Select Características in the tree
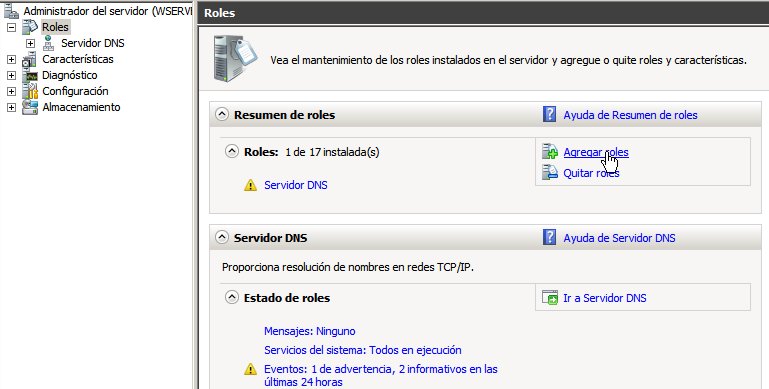This screenshot has height=389, width=769. click(77, 59)
